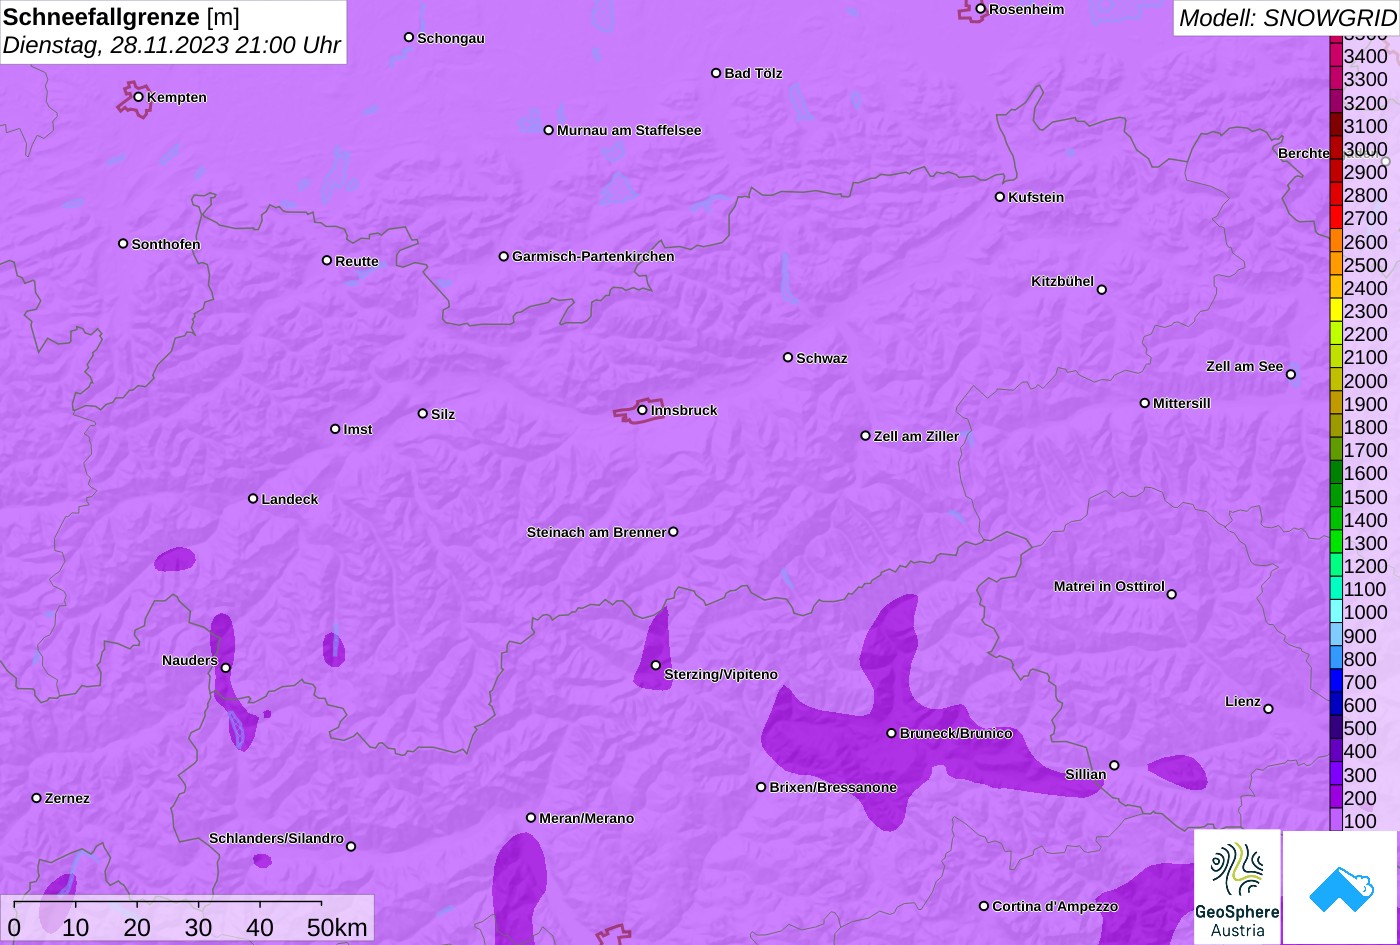Click the Steinach am Brenner marker
The image size is (1400, 945).
[x=673, y=532]
